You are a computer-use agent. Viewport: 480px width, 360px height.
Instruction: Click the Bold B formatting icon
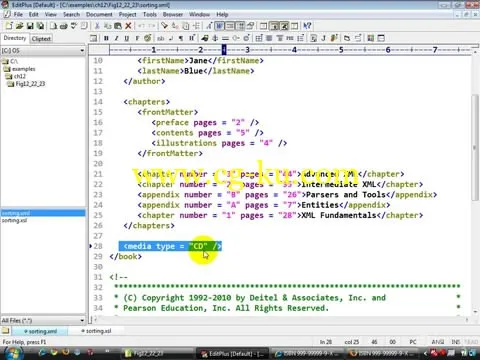pos(106,38)
